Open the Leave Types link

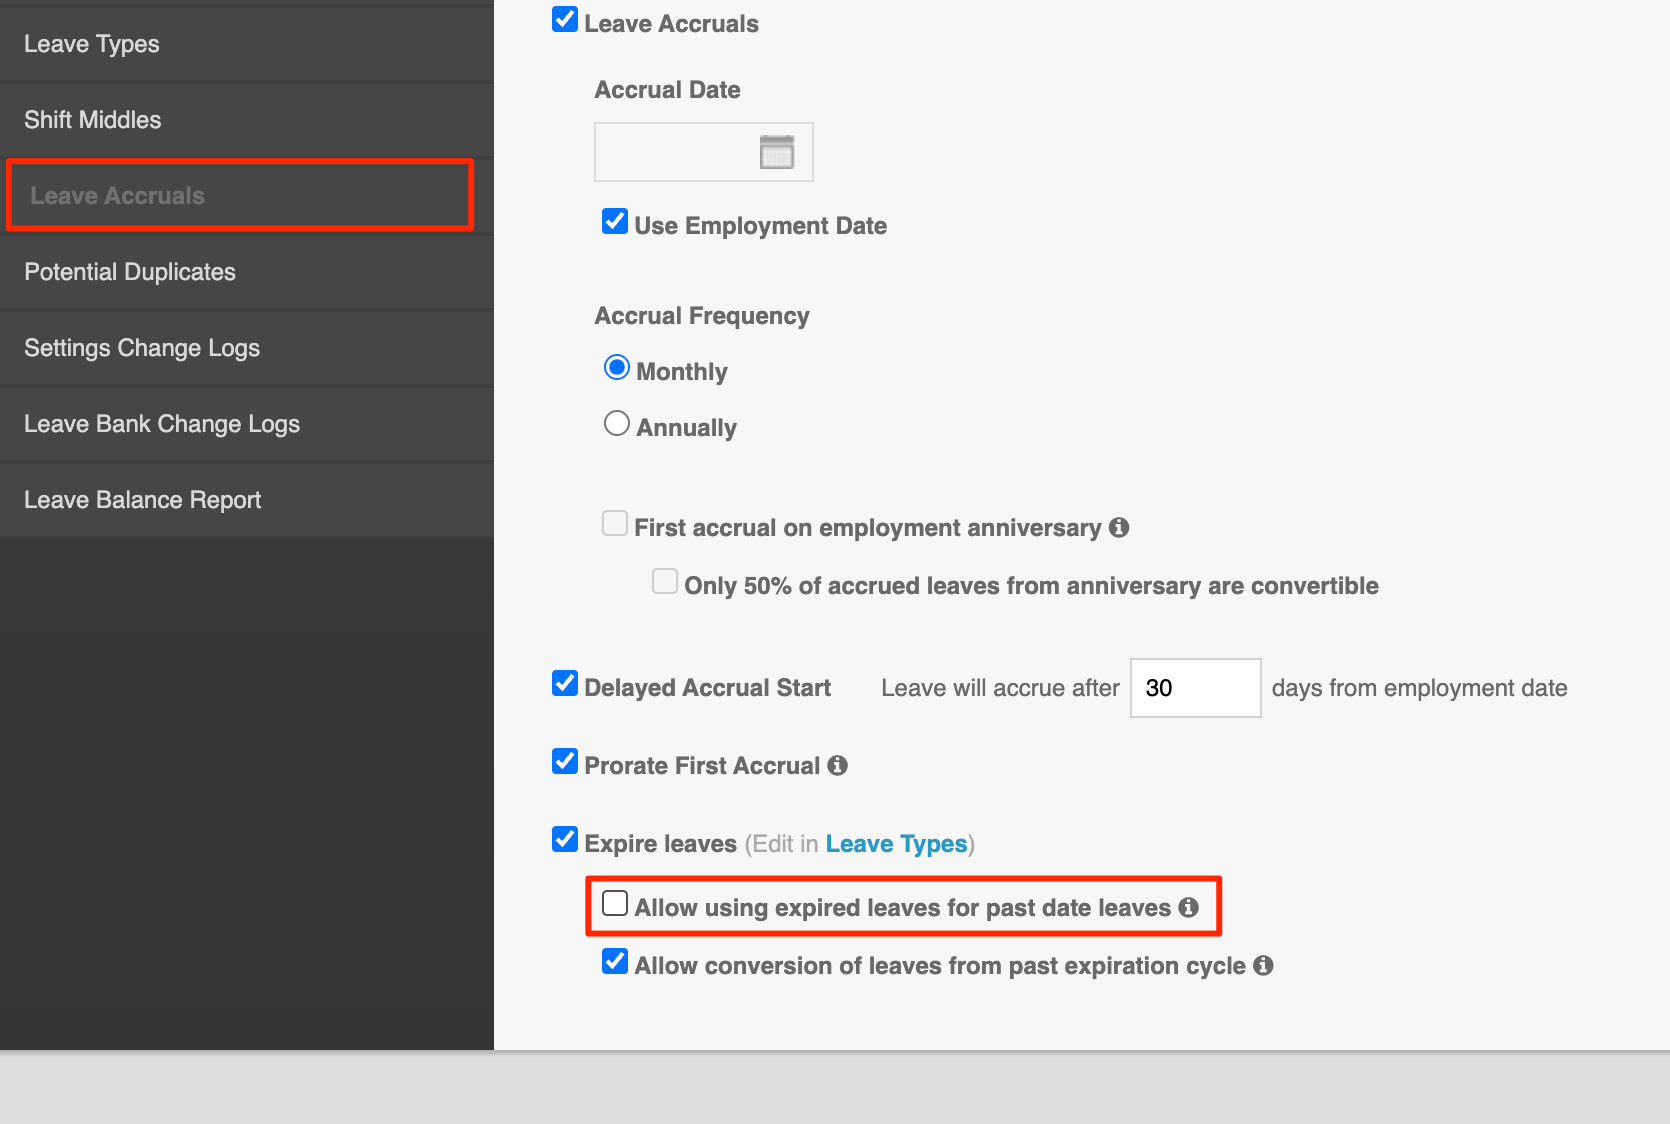(x=896, y=844)
